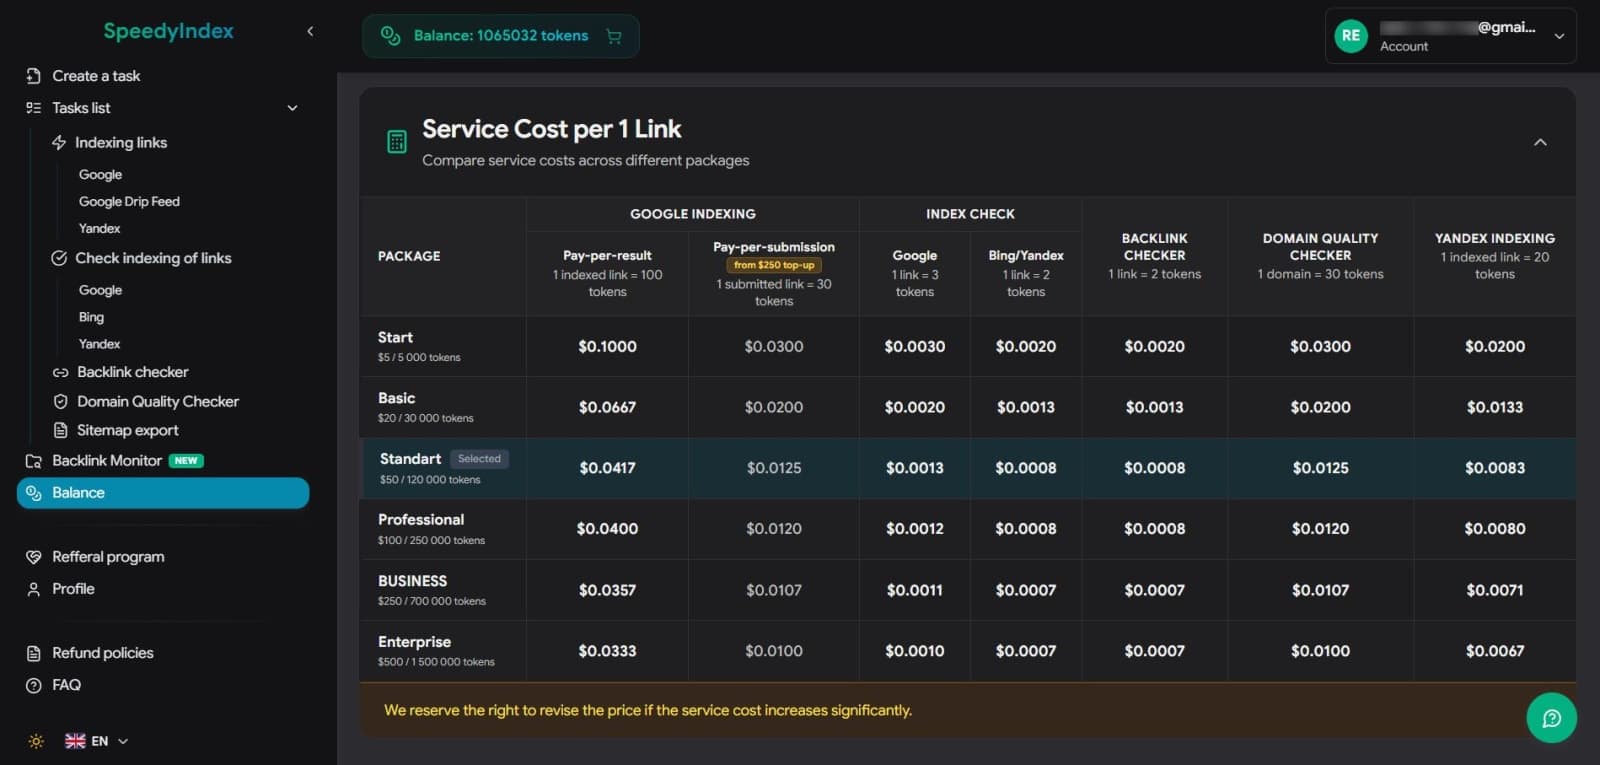Click the Backlink checker link icon

click(x=60, y=372)
